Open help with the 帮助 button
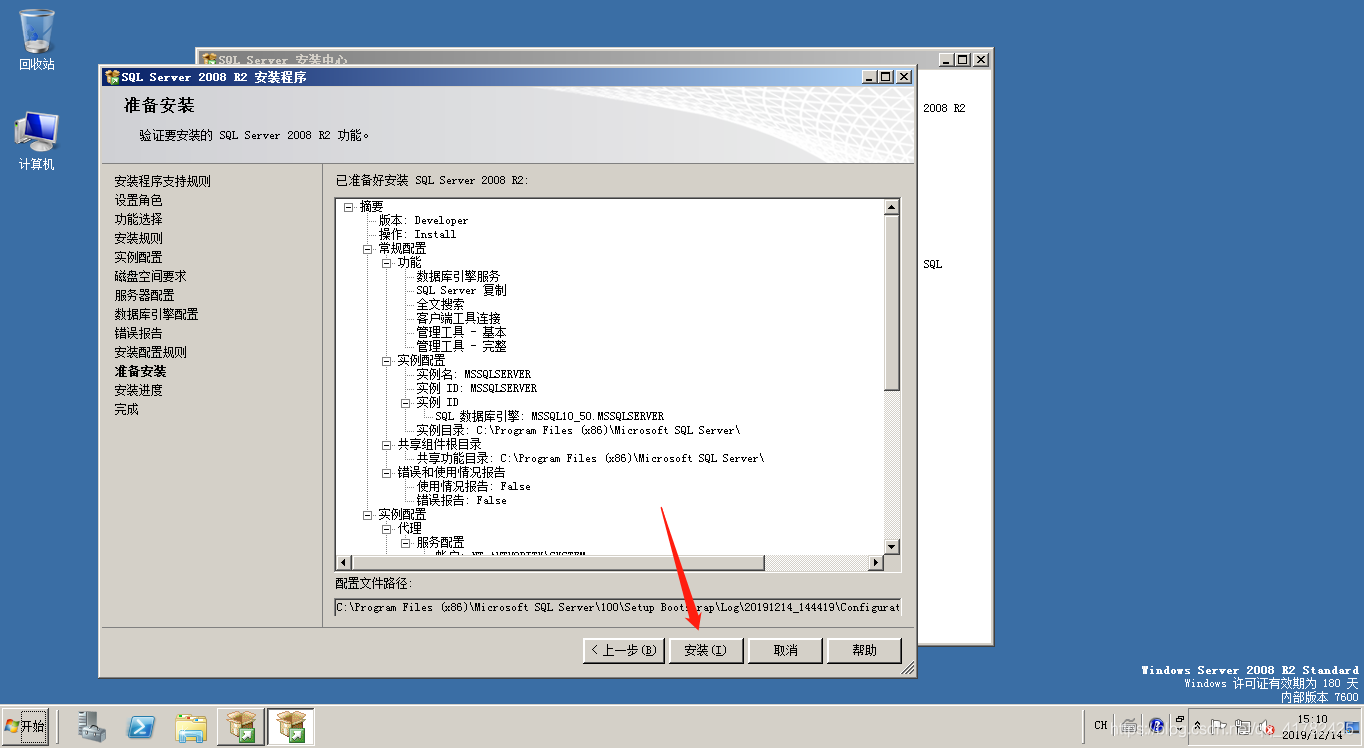 point(864,650)
